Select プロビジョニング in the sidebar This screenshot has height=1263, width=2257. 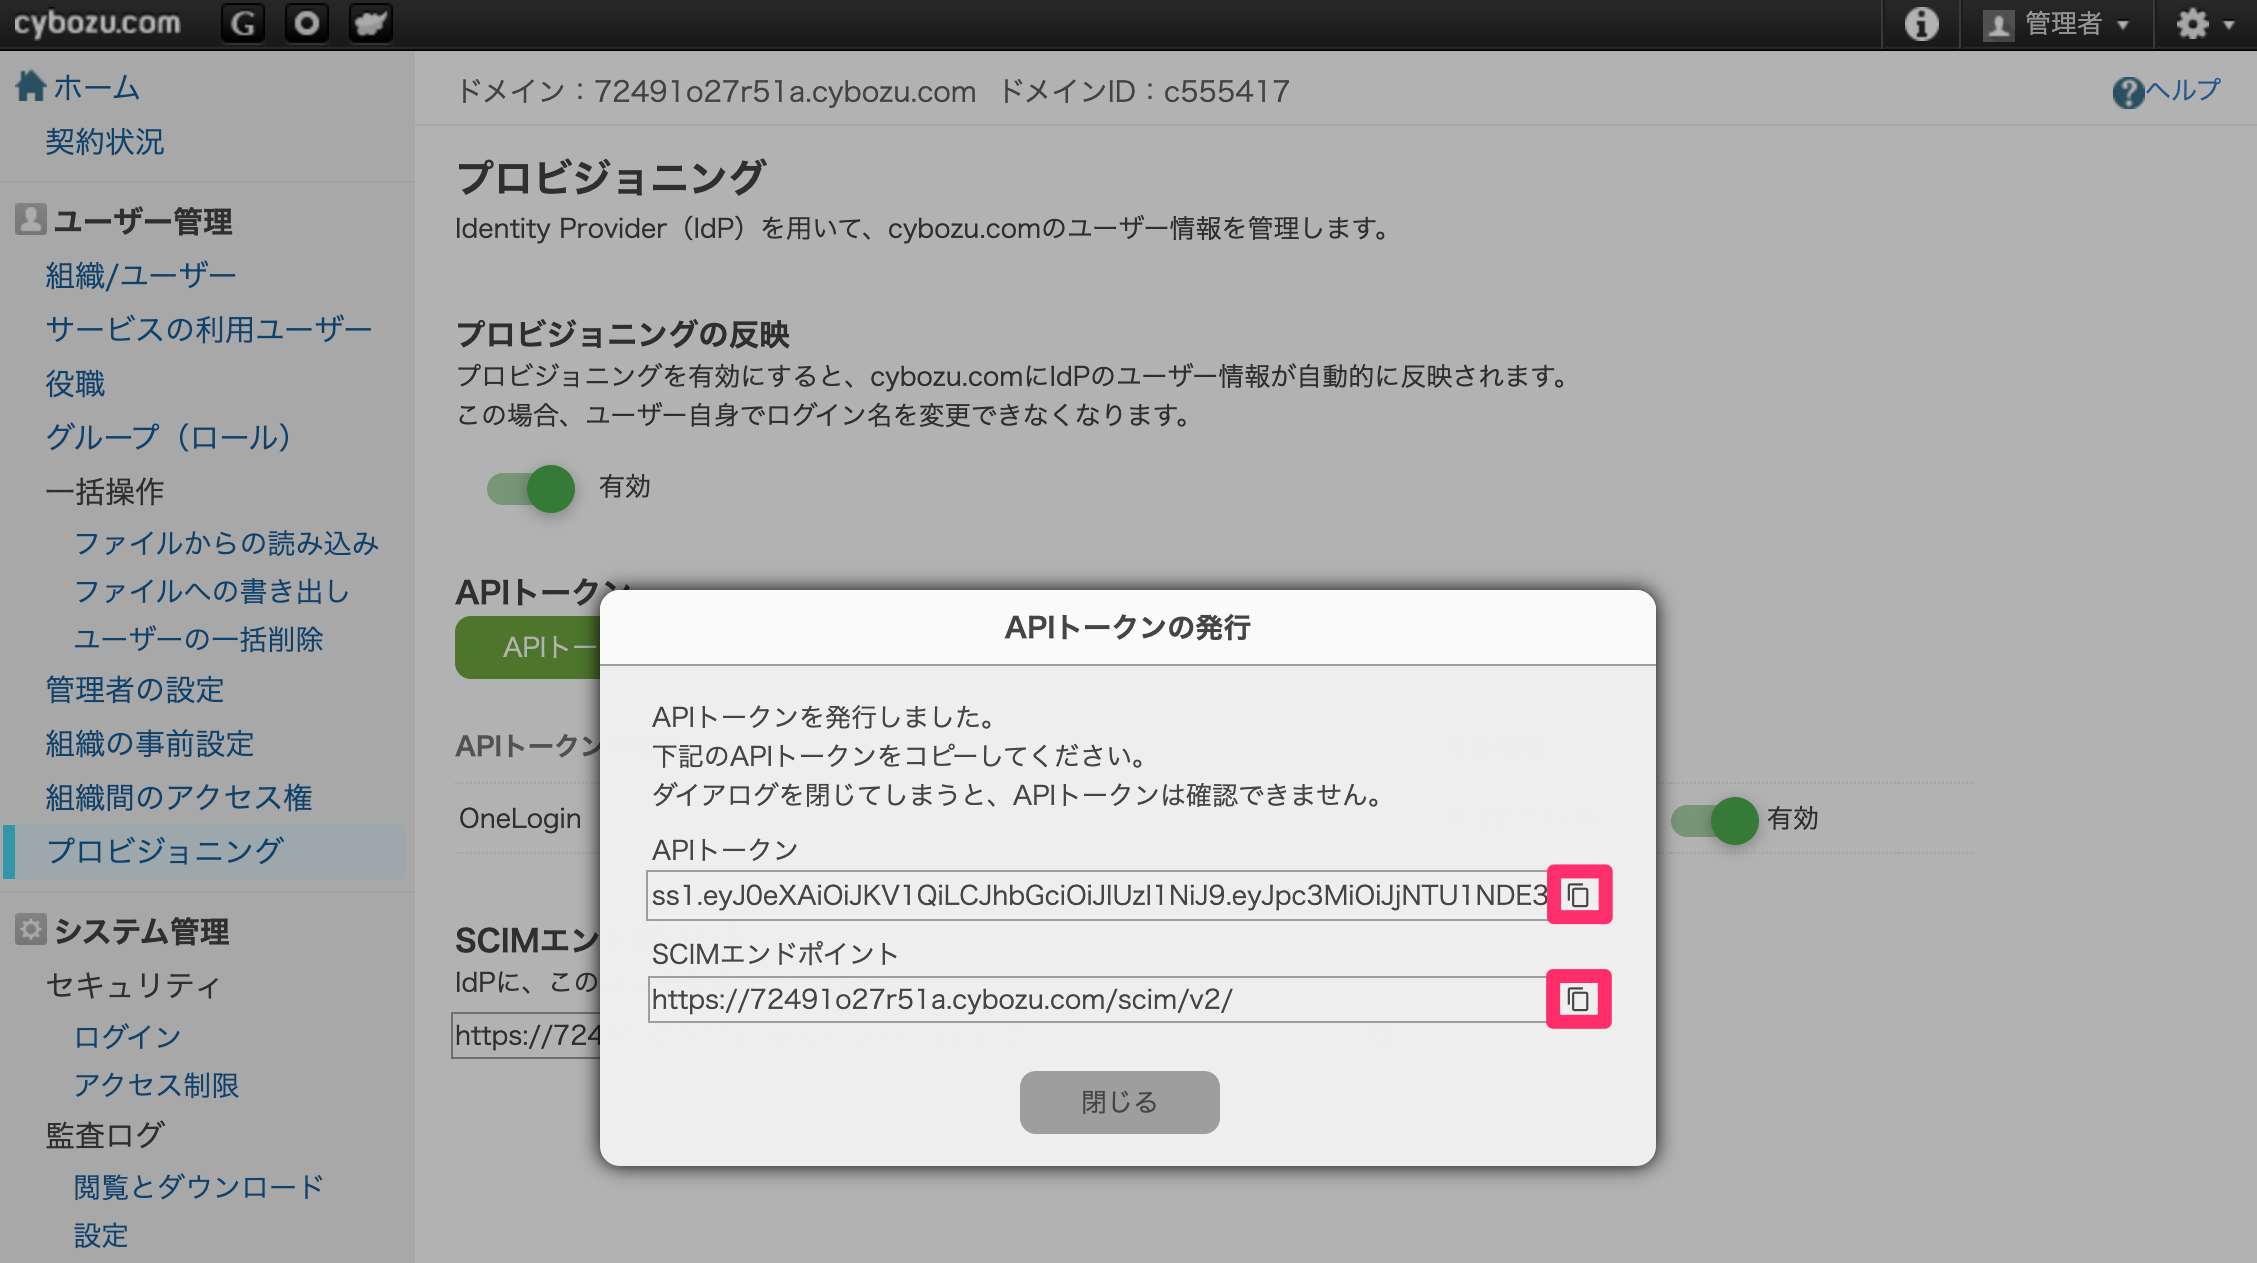click(165, 851)
